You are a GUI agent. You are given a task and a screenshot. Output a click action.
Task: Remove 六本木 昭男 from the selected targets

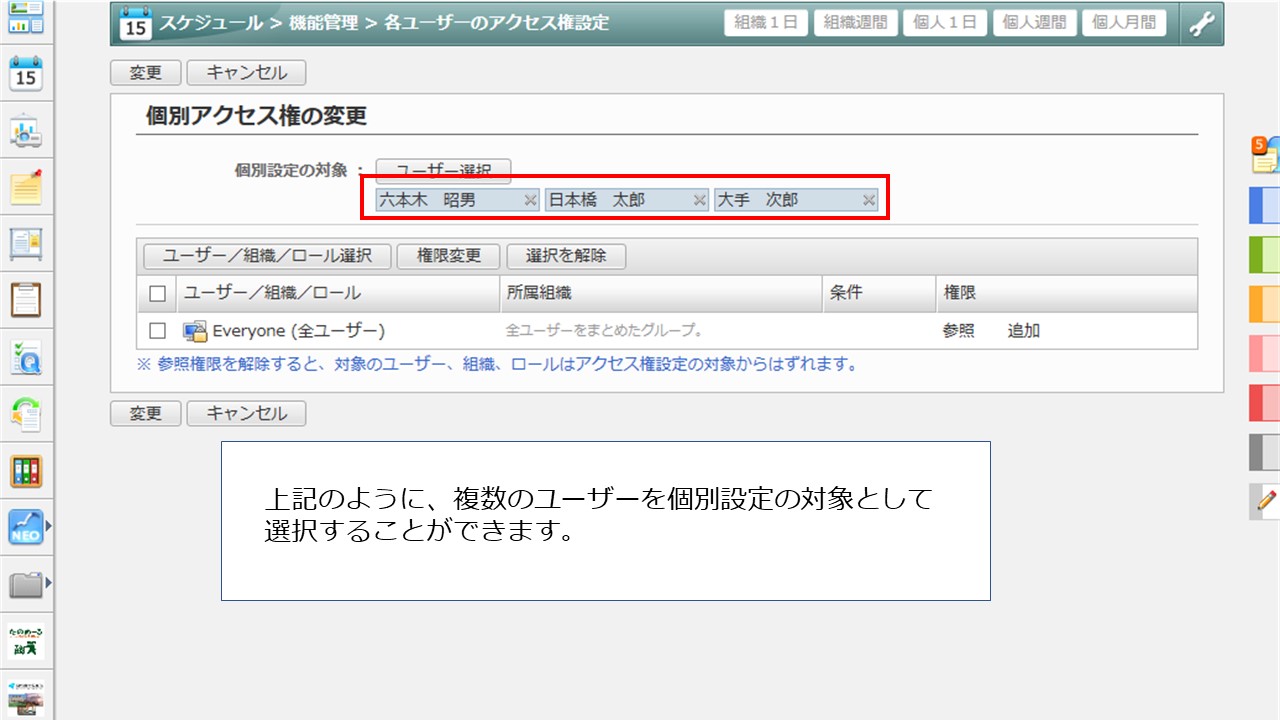pyautogui.click(x=531, y=200)
